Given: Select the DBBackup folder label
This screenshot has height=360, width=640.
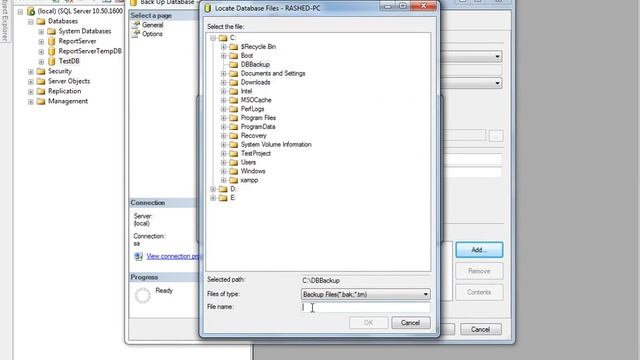Looking at the screenshot, I should click(255, 64).
